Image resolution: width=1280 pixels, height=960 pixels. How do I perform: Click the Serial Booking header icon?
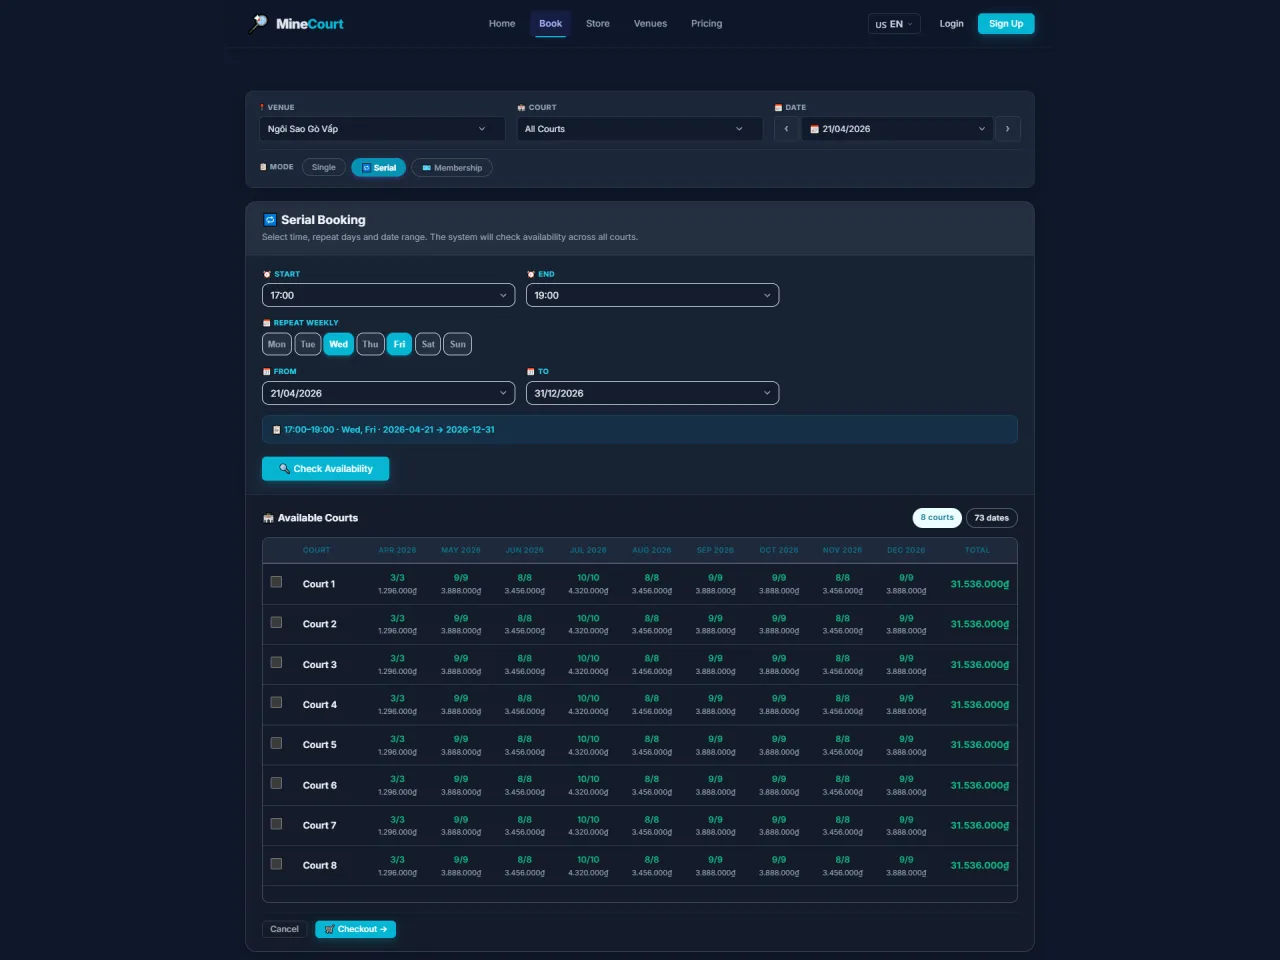(270, 220)
